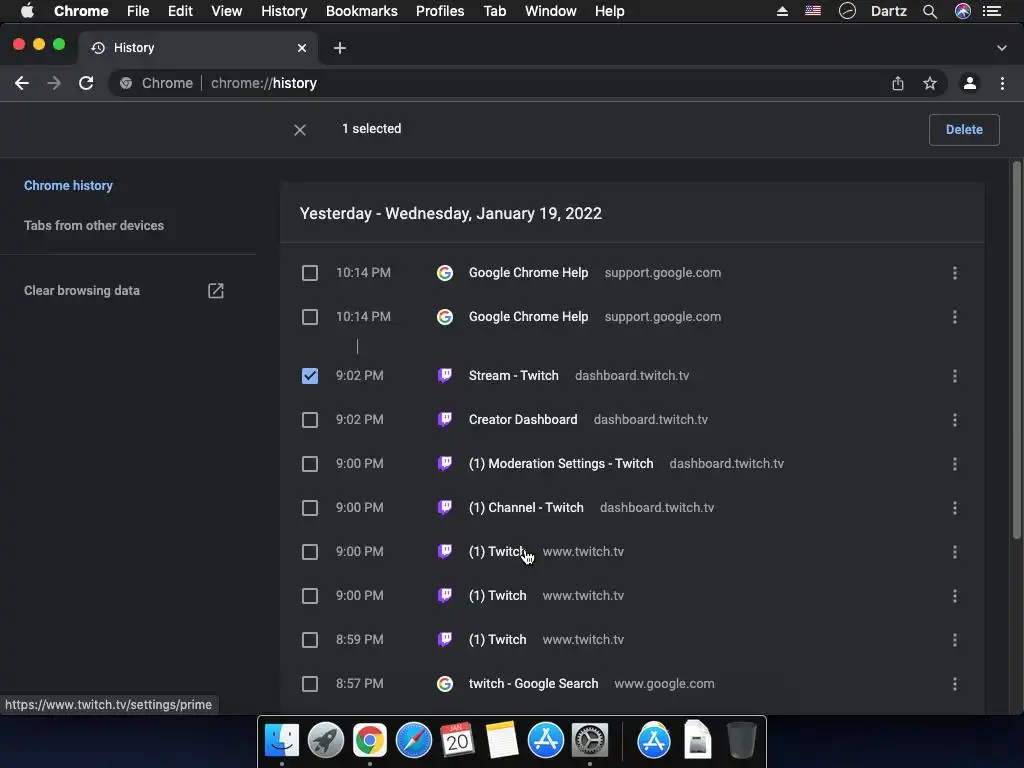Open Spotlight search in menu bar
Viewport: 1024px width, 768px height.
pyautogui.click(x=930, y=11)
